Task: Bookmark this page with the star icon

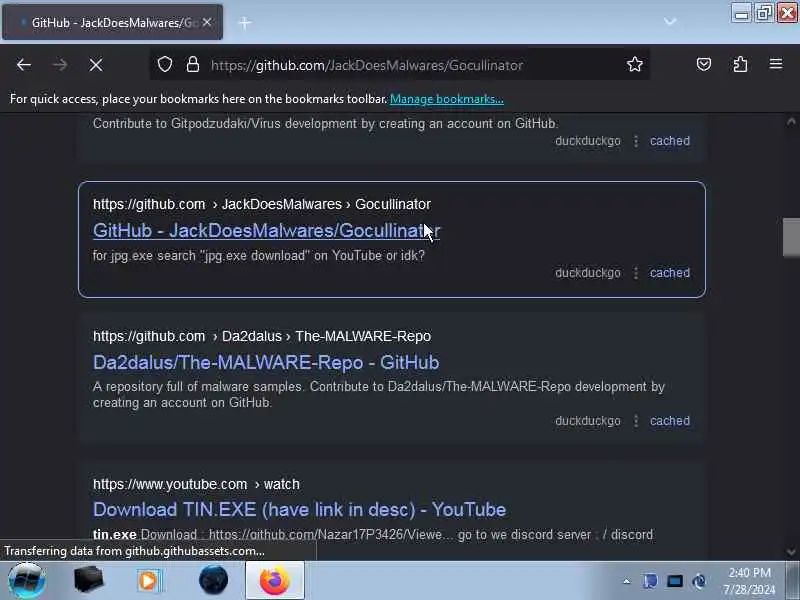Action: pos(635,64)
